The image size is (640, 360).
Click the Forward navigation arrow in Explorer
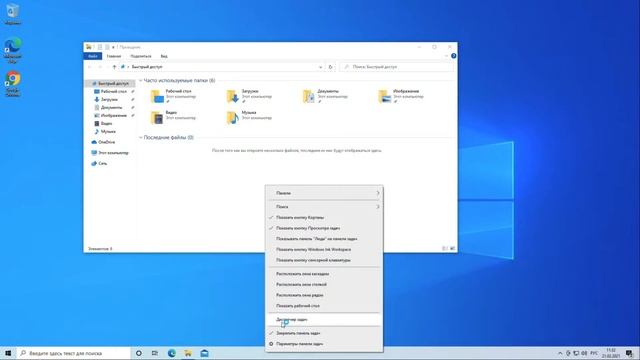100,67
